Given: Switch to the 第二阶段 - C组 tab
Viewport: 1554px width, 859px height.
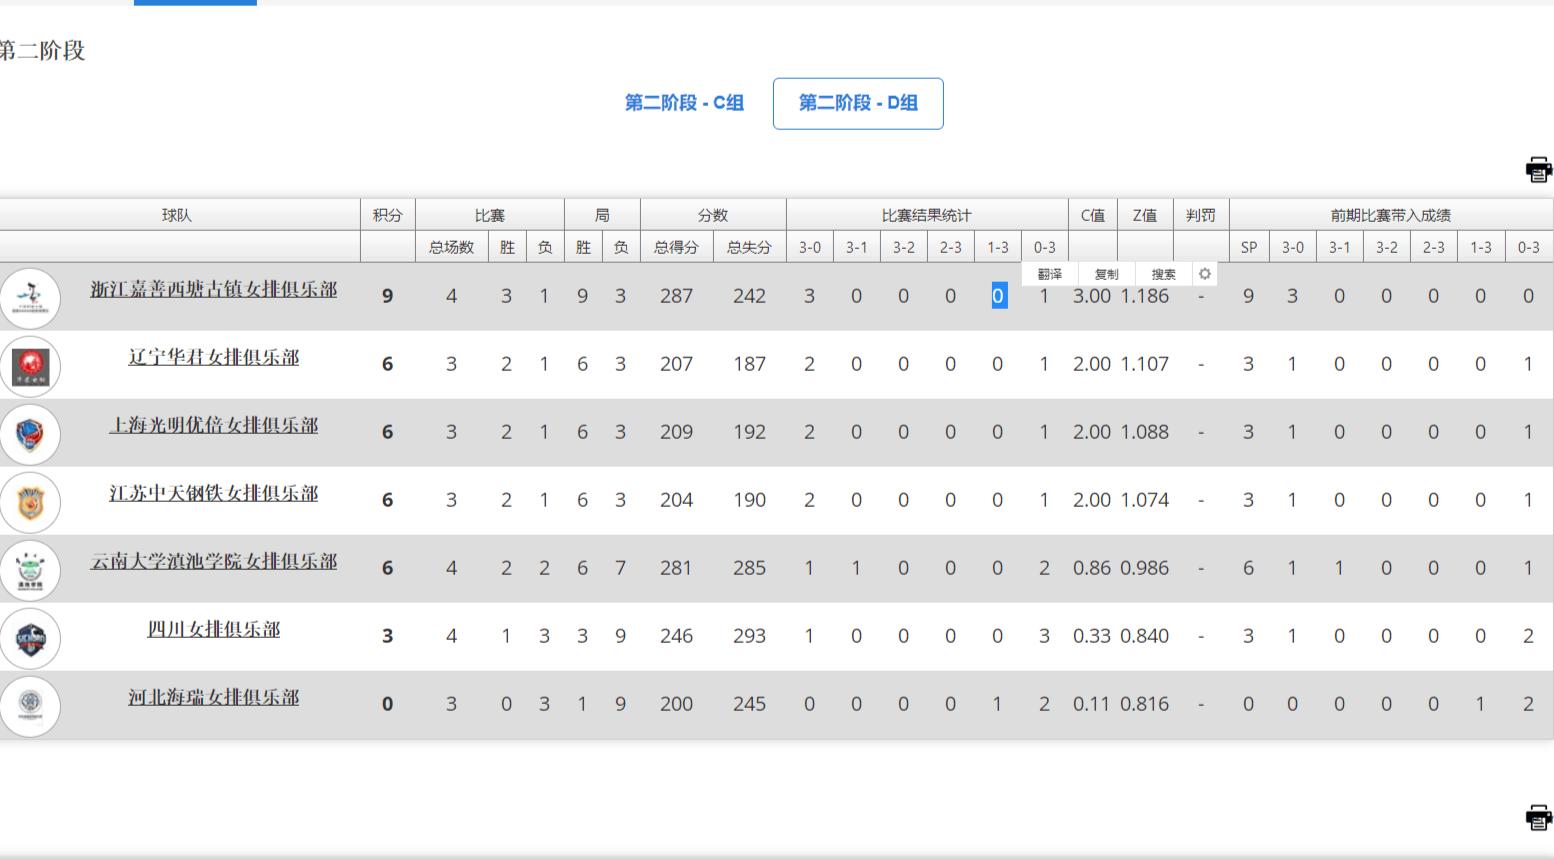Looking at the screenshot, I should [x=684, y=103].
